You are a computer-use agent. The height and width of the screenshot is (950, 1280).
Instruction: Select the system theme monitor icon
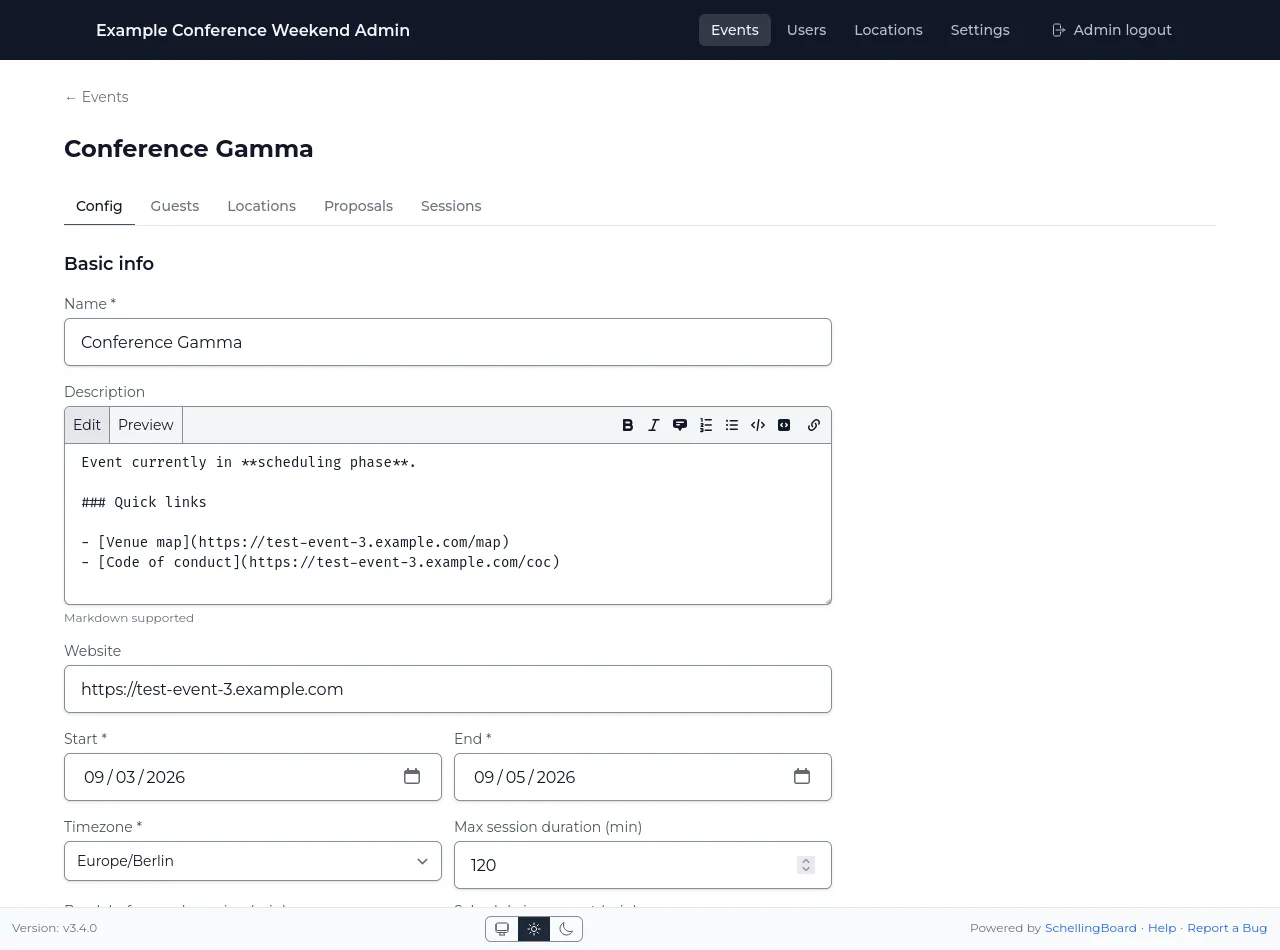click(502, 929)
